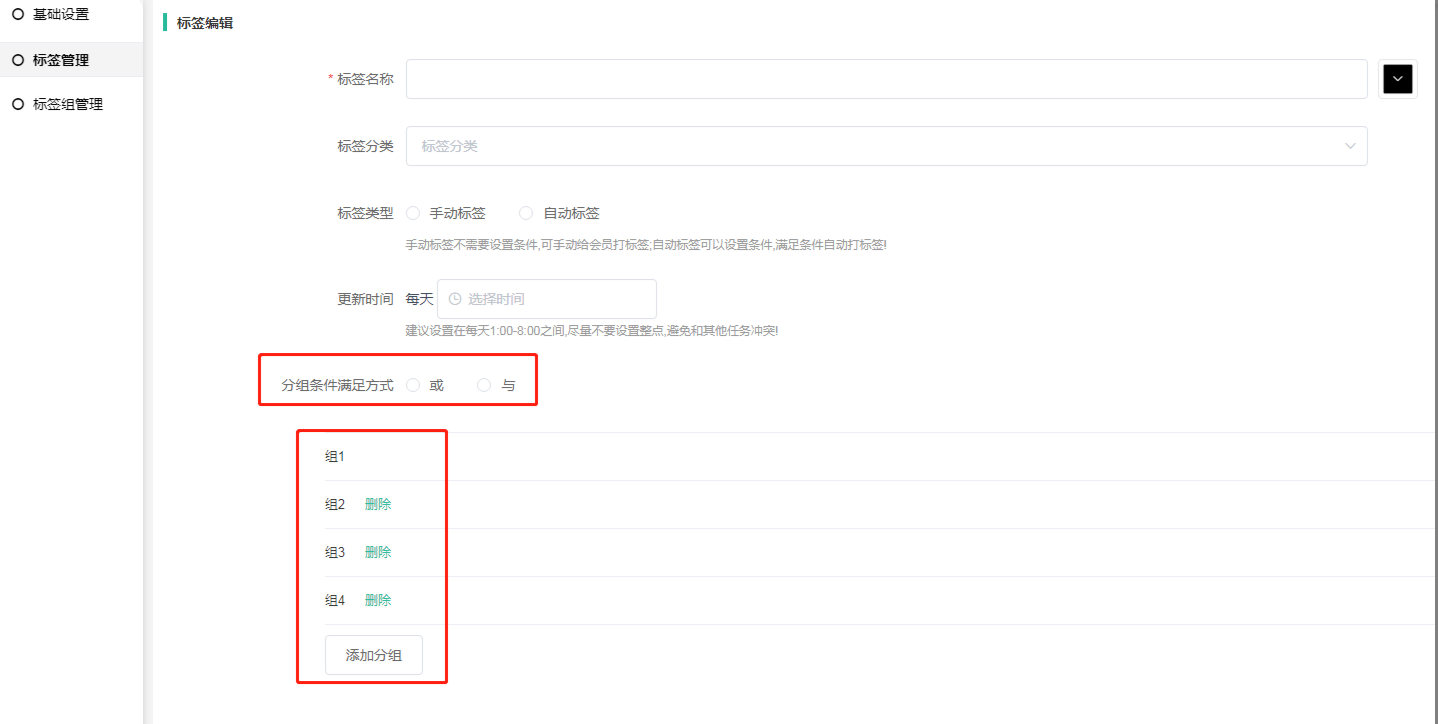The width and height of the screenshot is (1438, 724).
Task: Delete 组2 using its 删除 link
Action: 378,505
